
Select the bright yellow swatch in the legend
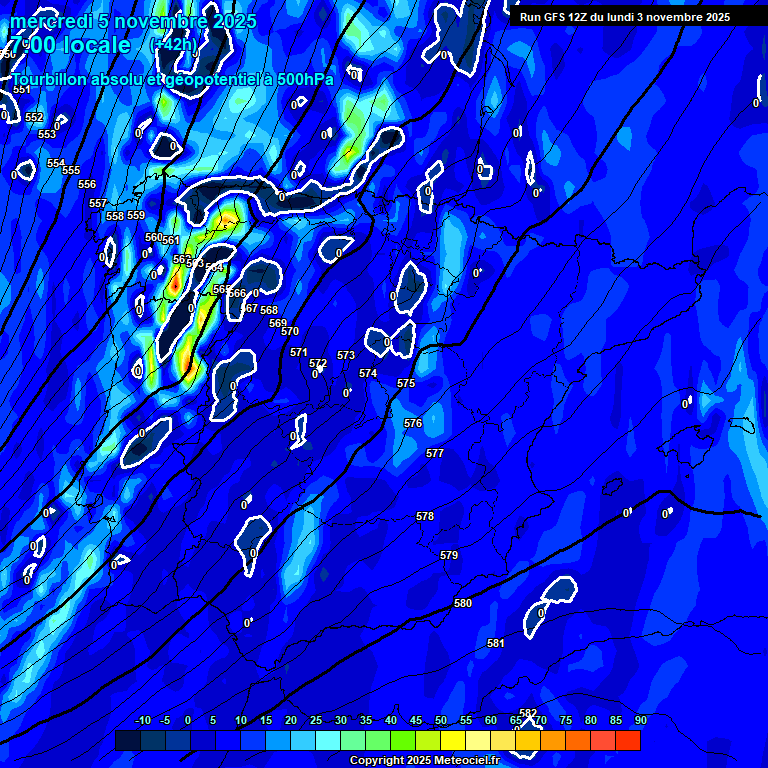tap(453, 741)
